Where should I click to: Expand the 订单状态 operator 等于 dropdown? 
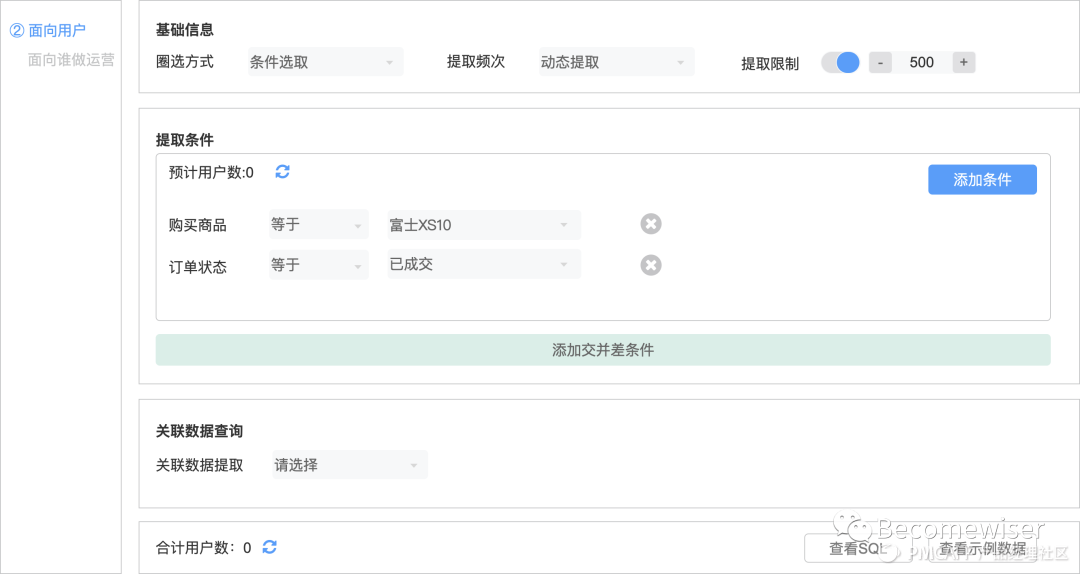tap(318, 265)
